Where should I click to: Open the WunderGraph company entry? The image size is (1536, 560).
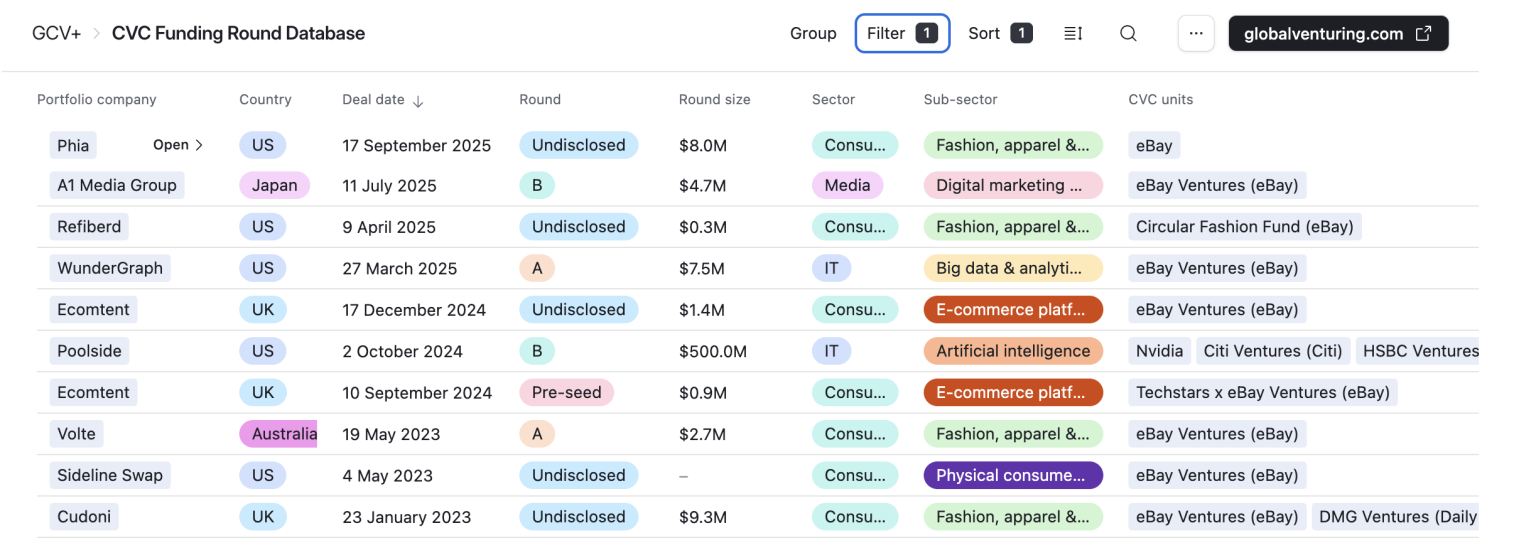click(x=110, y=268)
